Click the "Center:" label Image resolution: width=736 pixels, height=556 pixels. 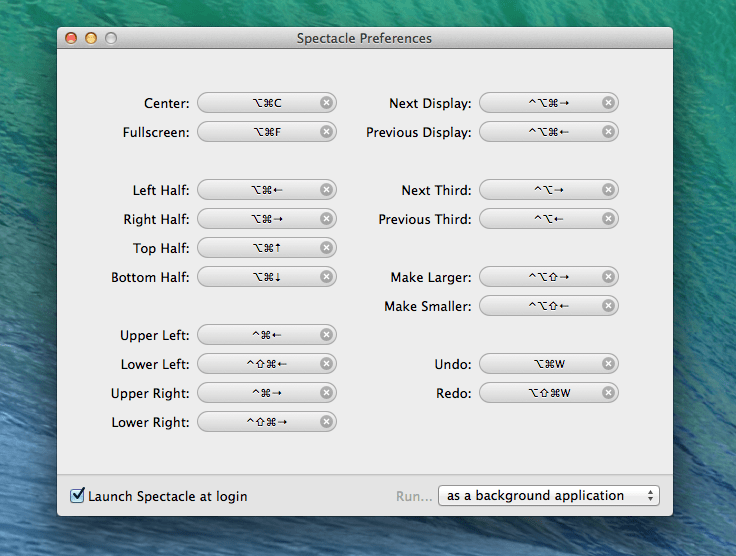tap(167, 103)
